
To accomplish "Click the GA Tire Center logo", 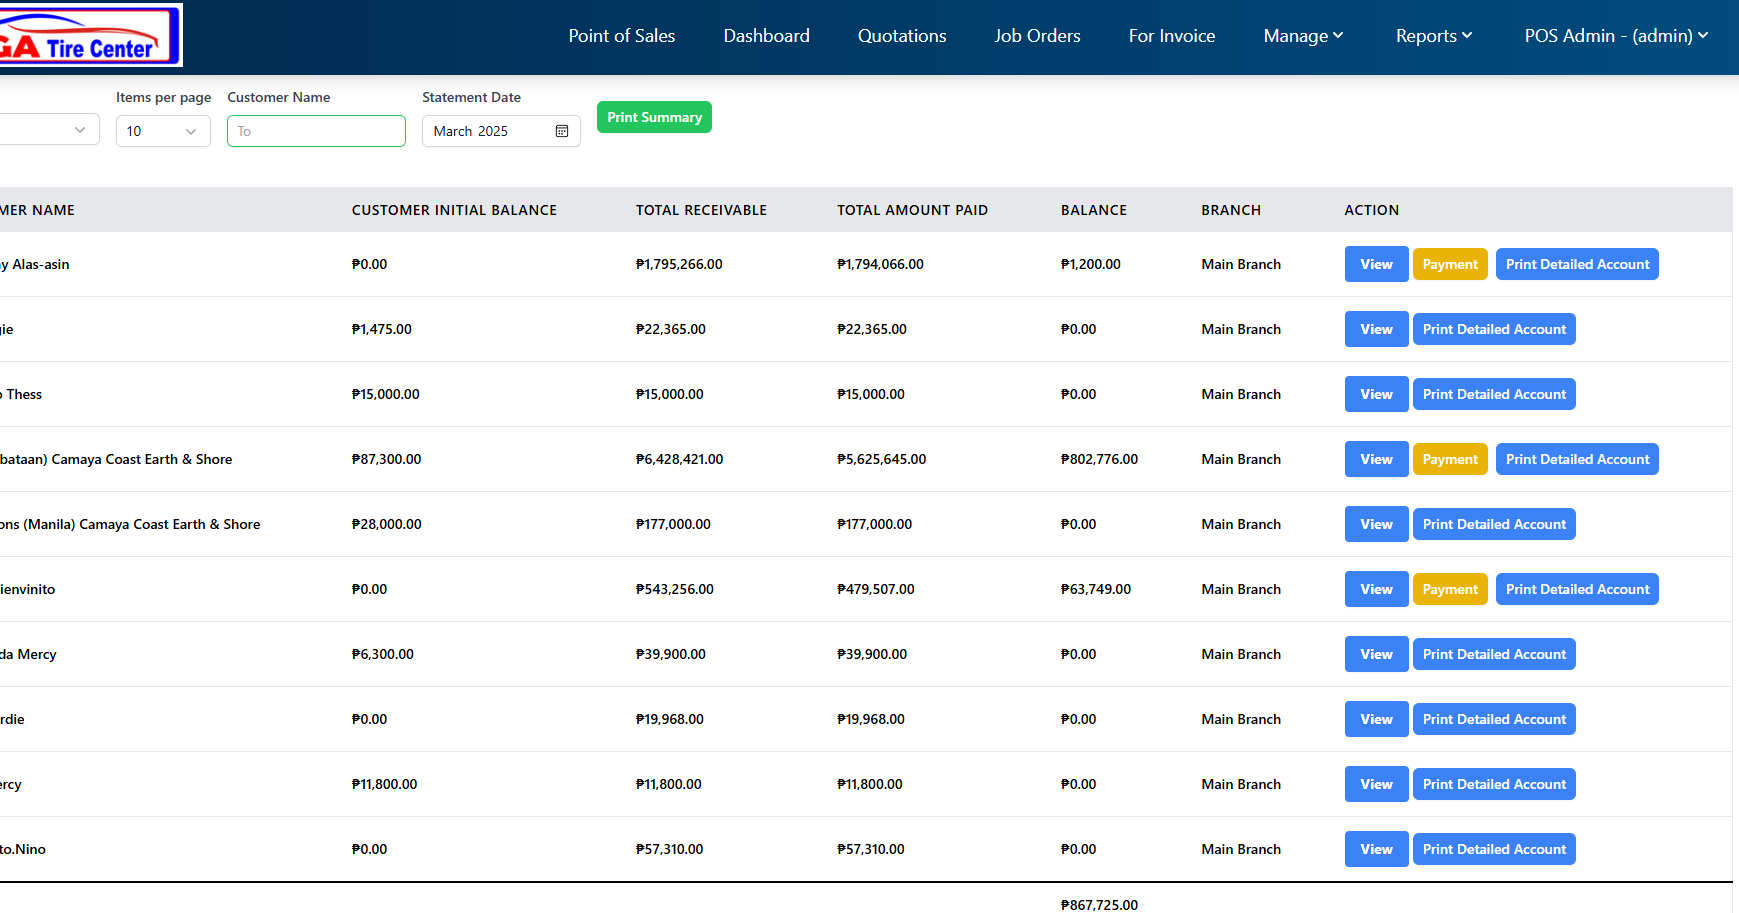I will 88,36.
